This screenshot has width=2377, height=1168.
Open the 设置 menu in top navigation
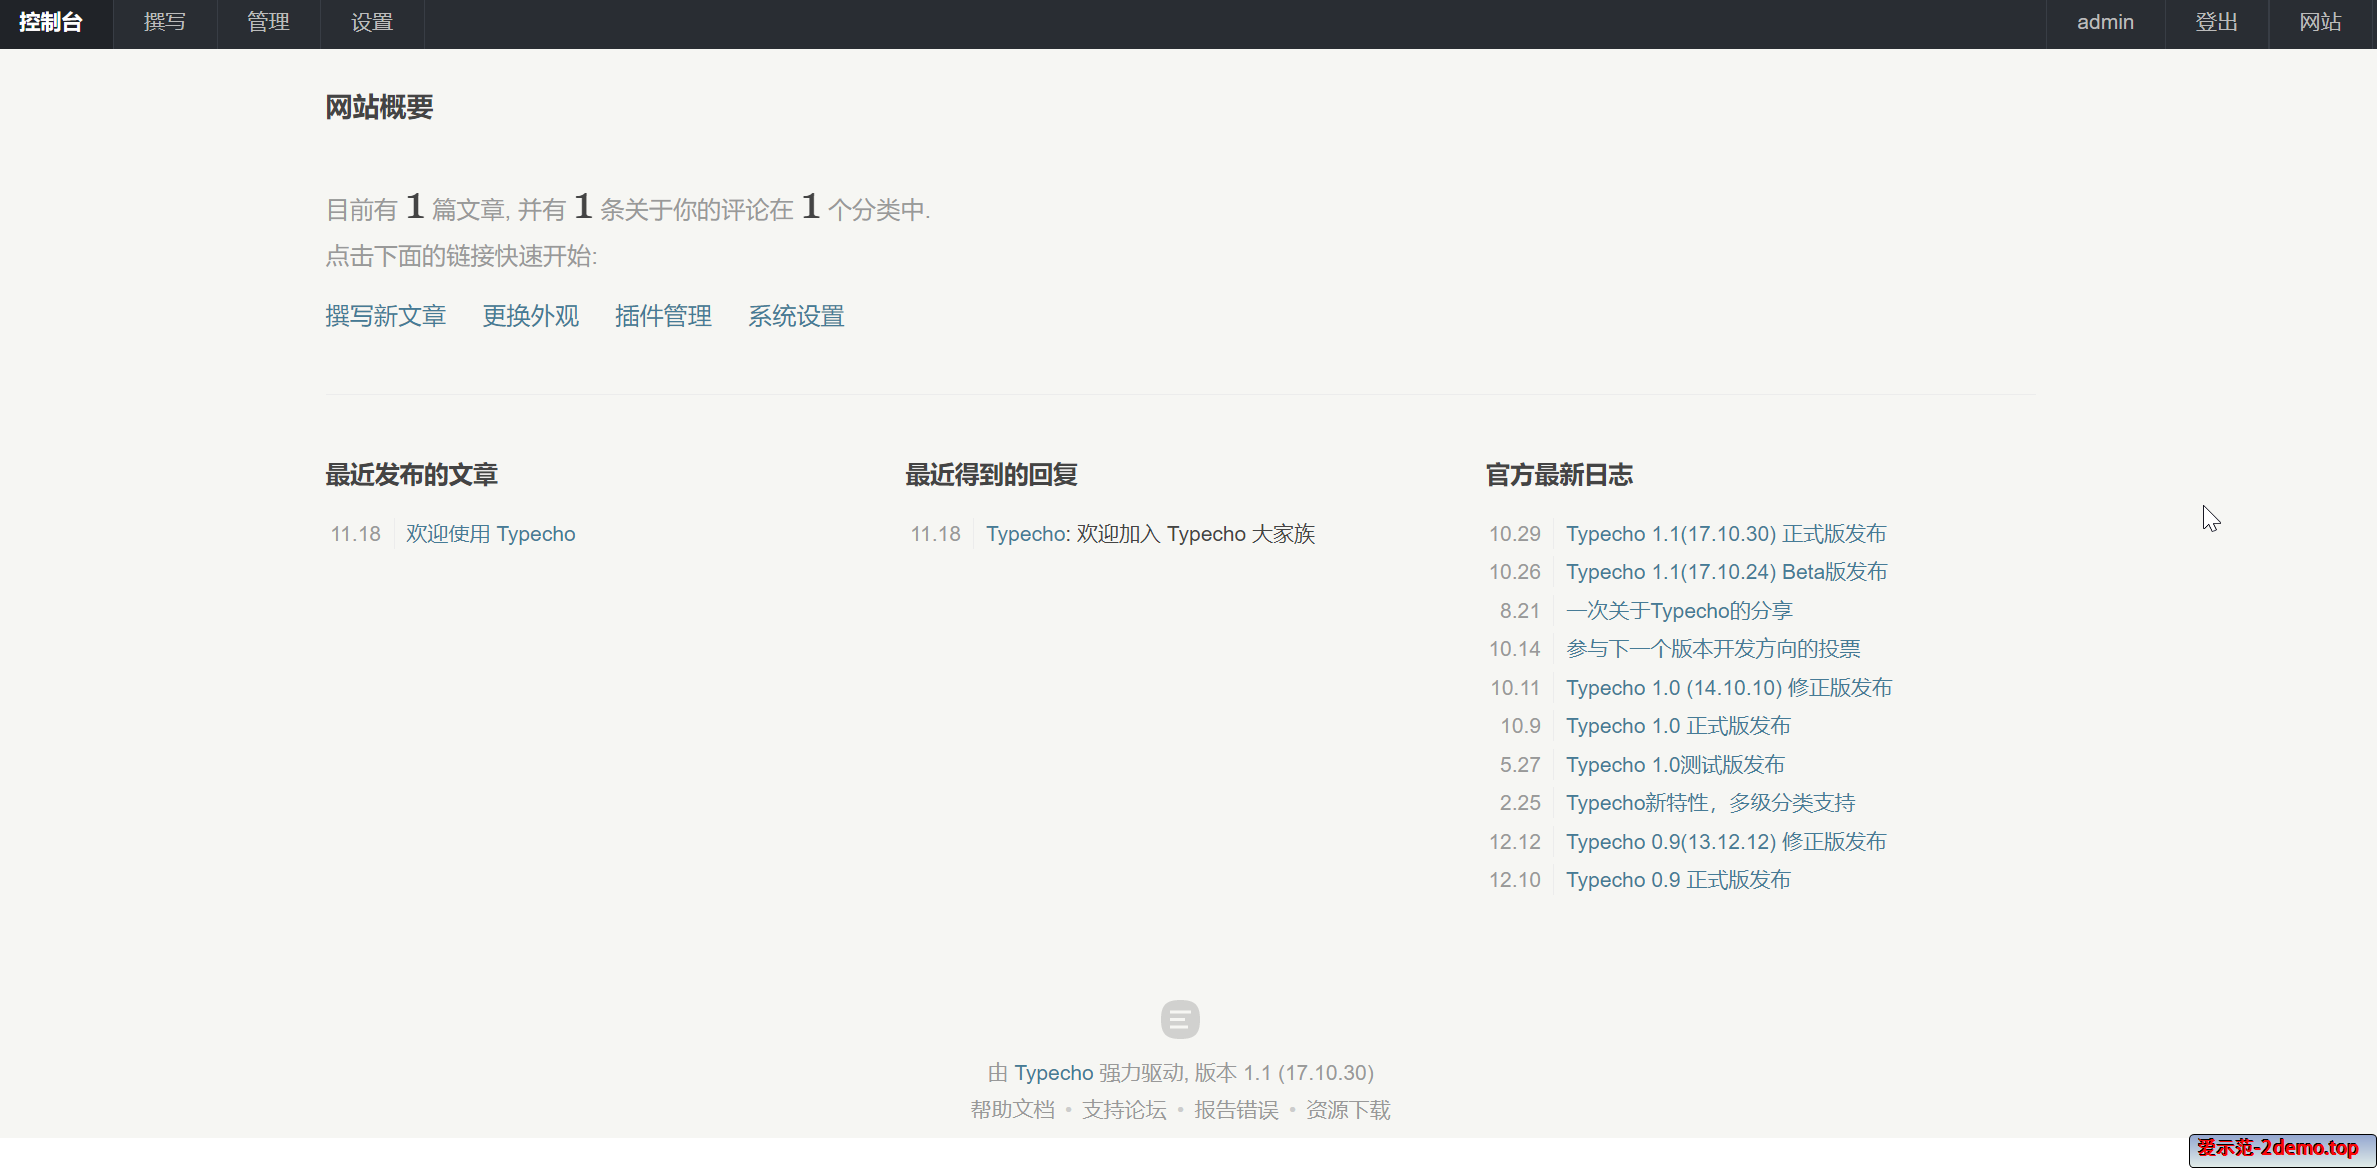click(x=372, y=22)
